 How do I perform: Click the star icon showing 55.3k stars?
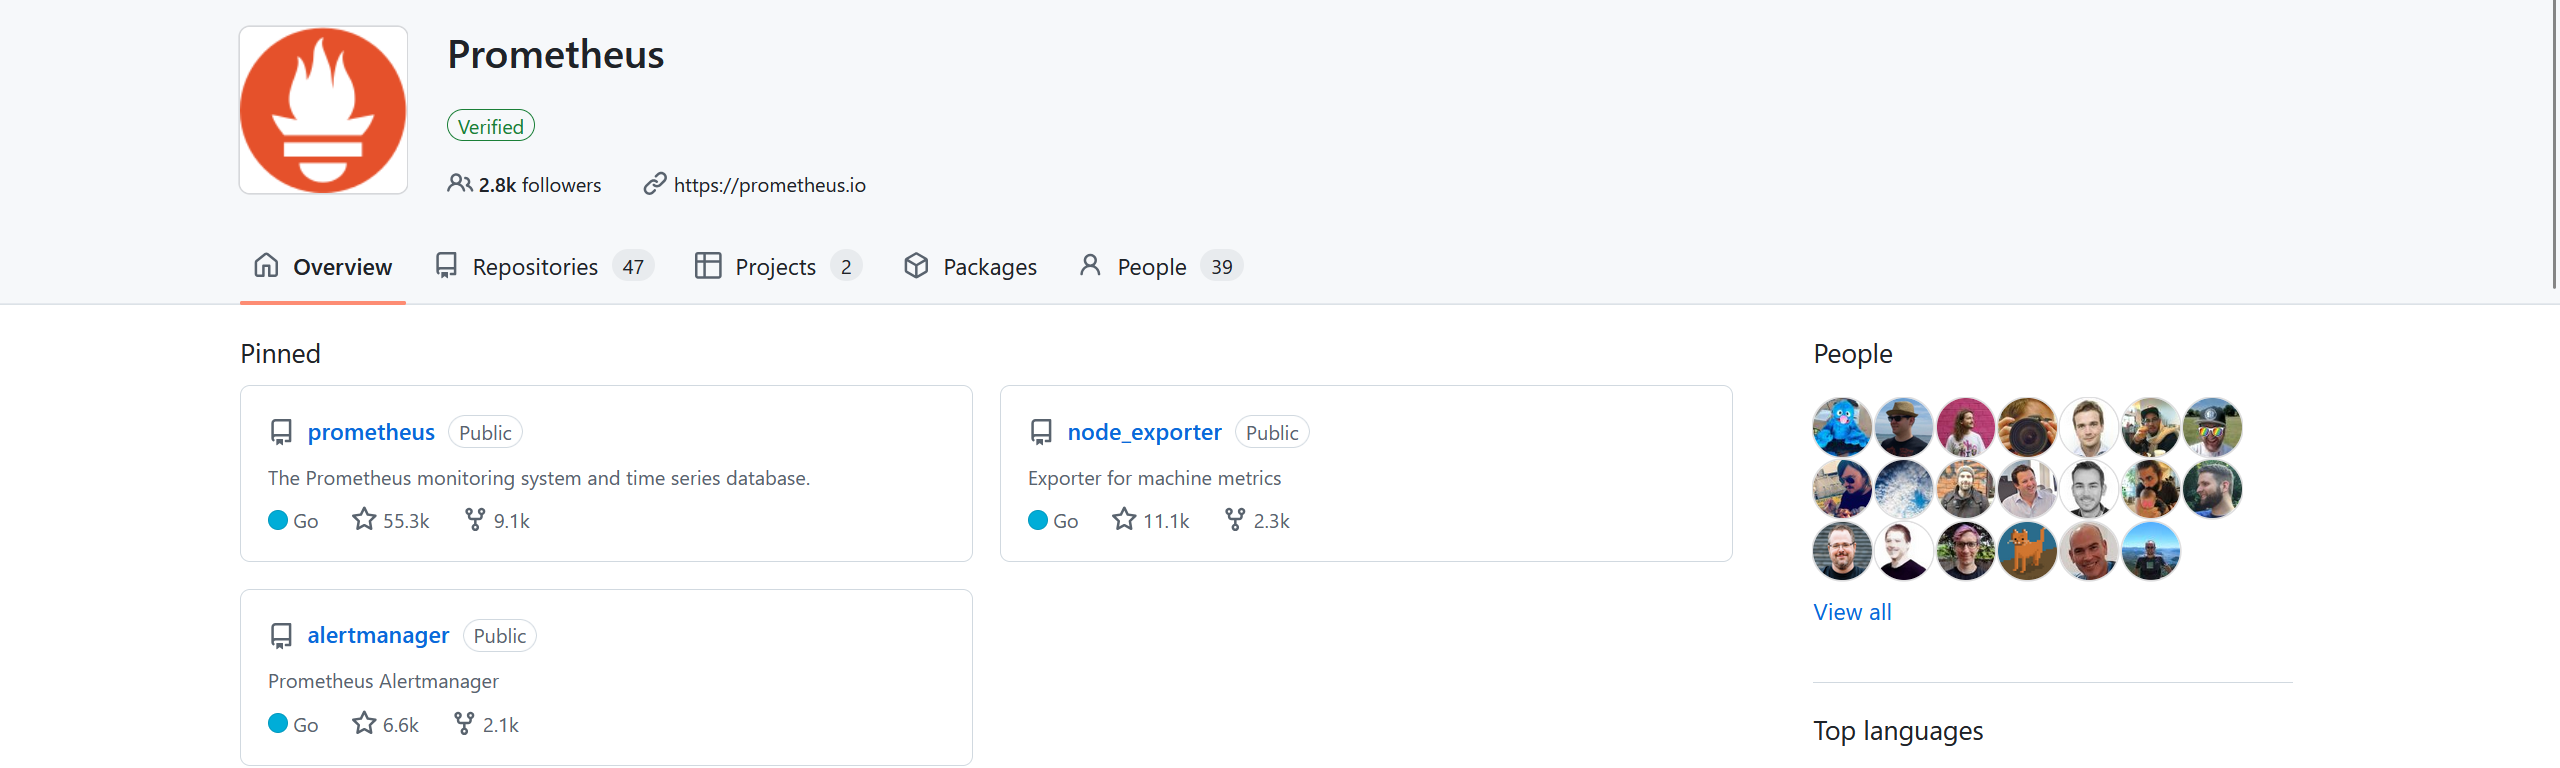pos(364,520)
